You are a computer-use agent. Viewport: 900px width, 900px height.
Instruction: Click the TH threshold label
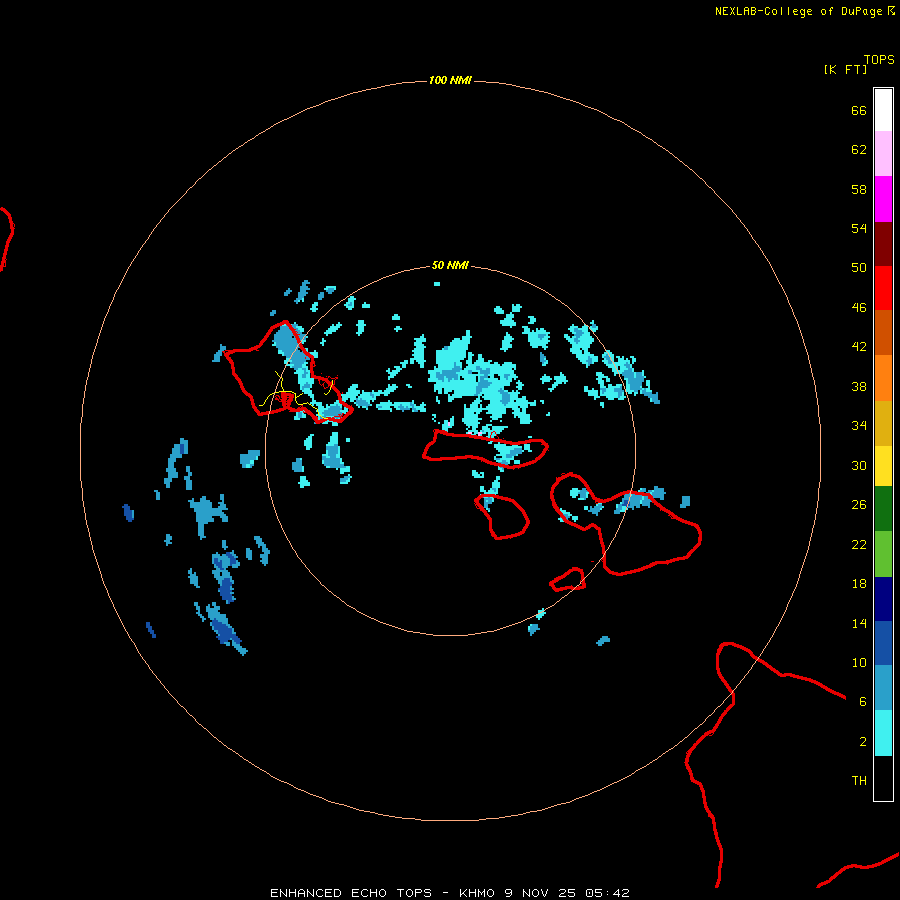click(x=859, y=781)
